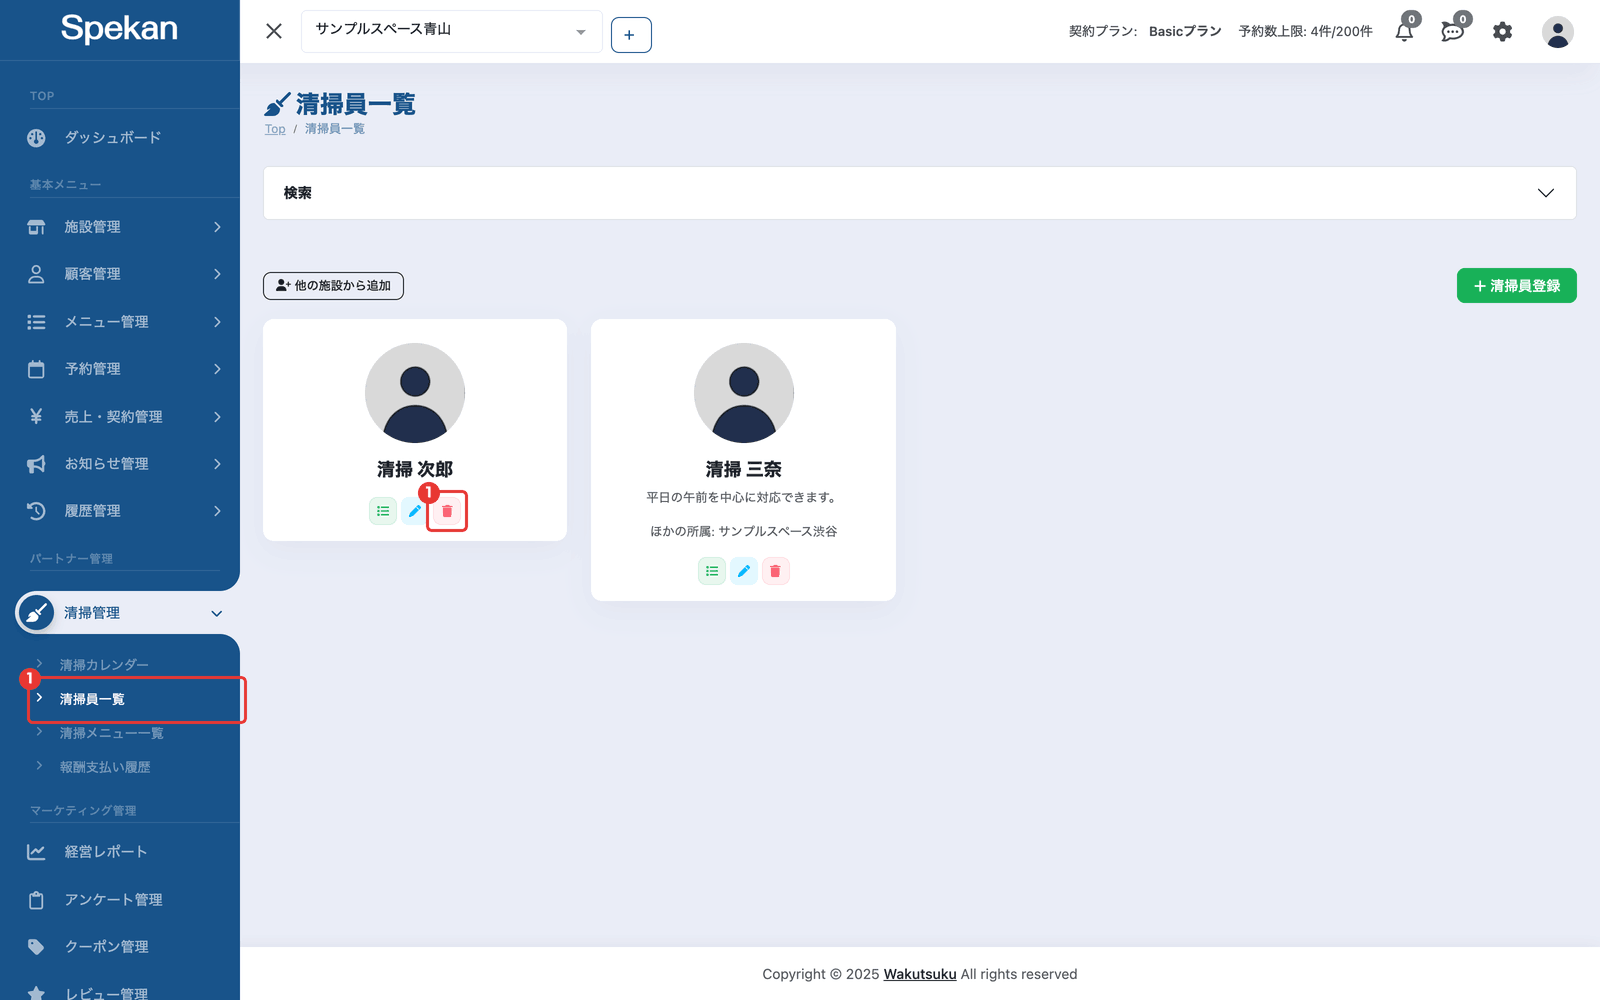Click the 清掃員登録 green button
The image size is (1600, 1000).
1516,286
